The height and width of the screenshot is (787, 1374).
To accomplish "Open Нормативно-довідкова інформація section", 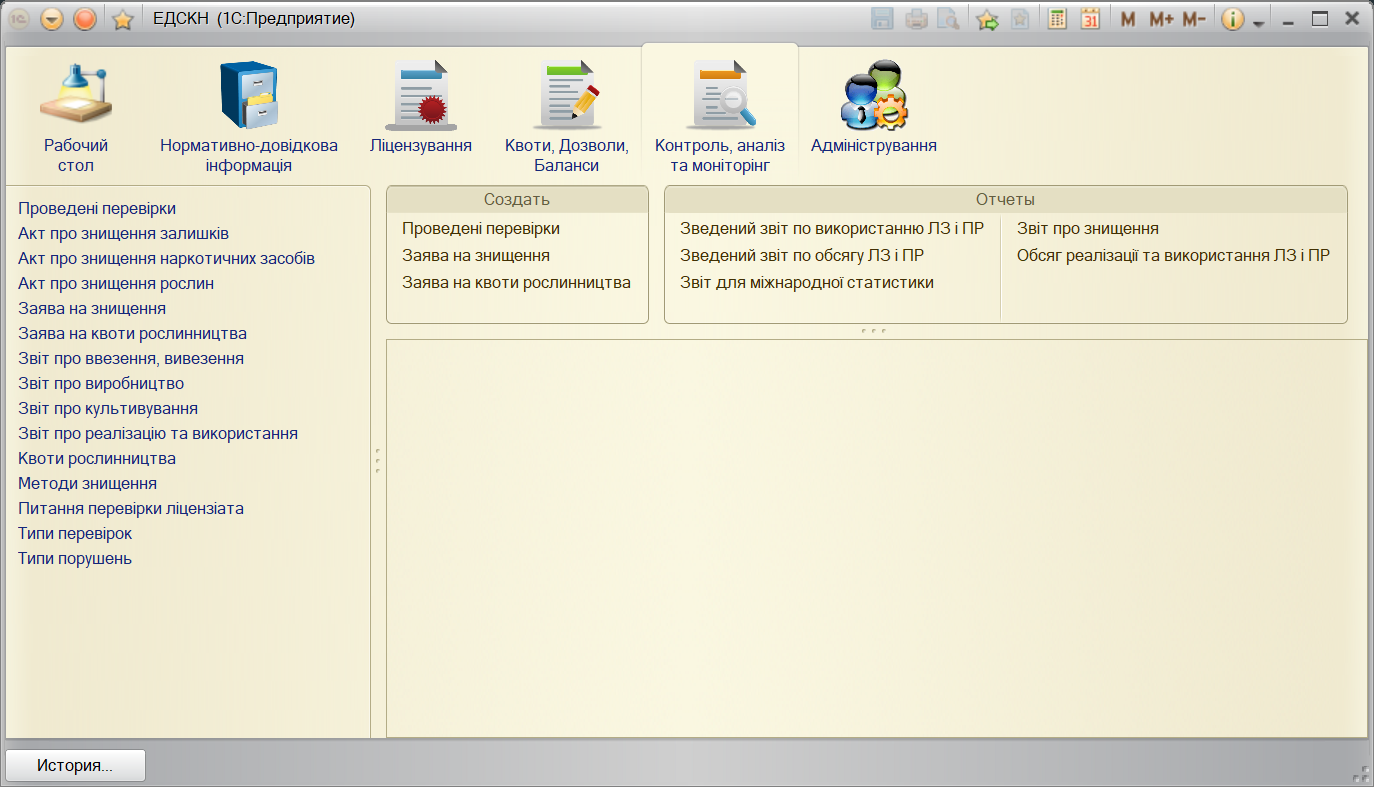I will click(249, 116).
